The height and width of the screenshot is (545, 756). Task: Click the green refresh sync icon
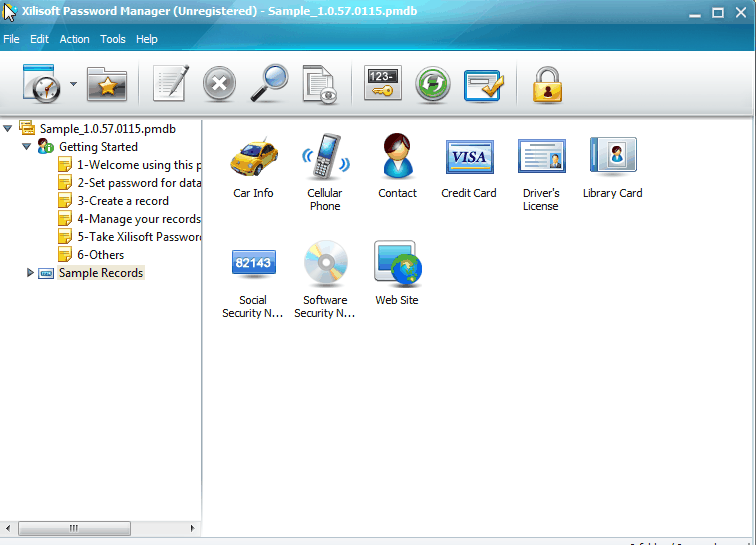coord(433,85)
